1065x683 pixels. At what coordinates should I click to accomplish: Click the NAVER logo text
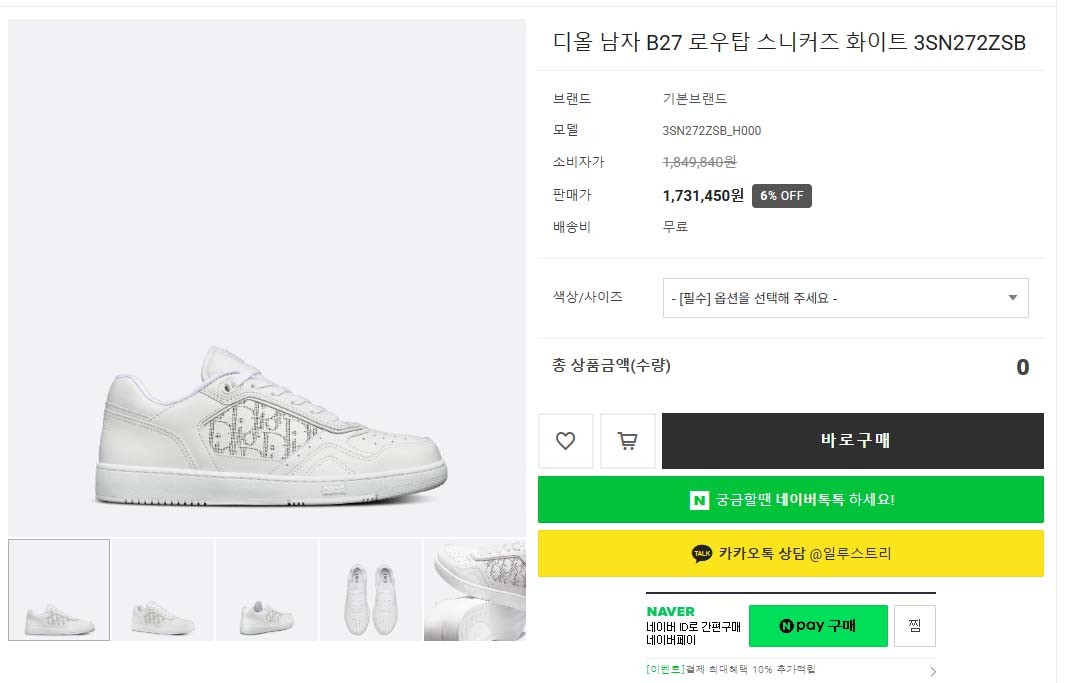pos(670,611)
